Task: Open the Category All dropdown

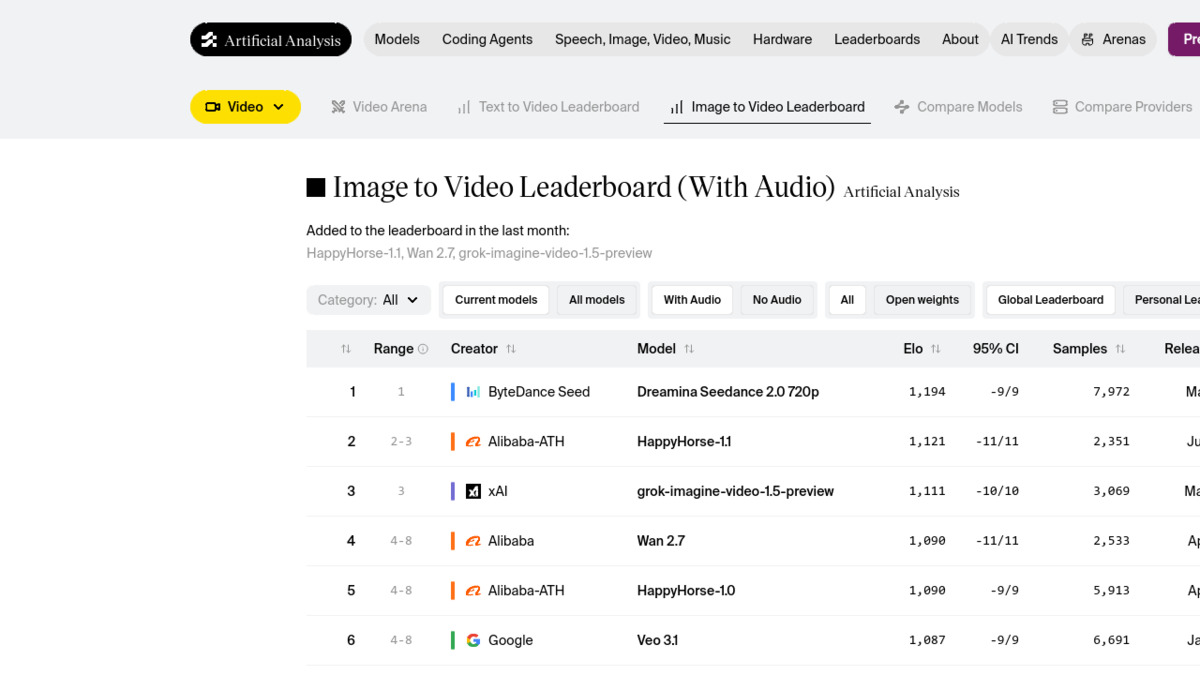Action: click(x=369, y=300)
